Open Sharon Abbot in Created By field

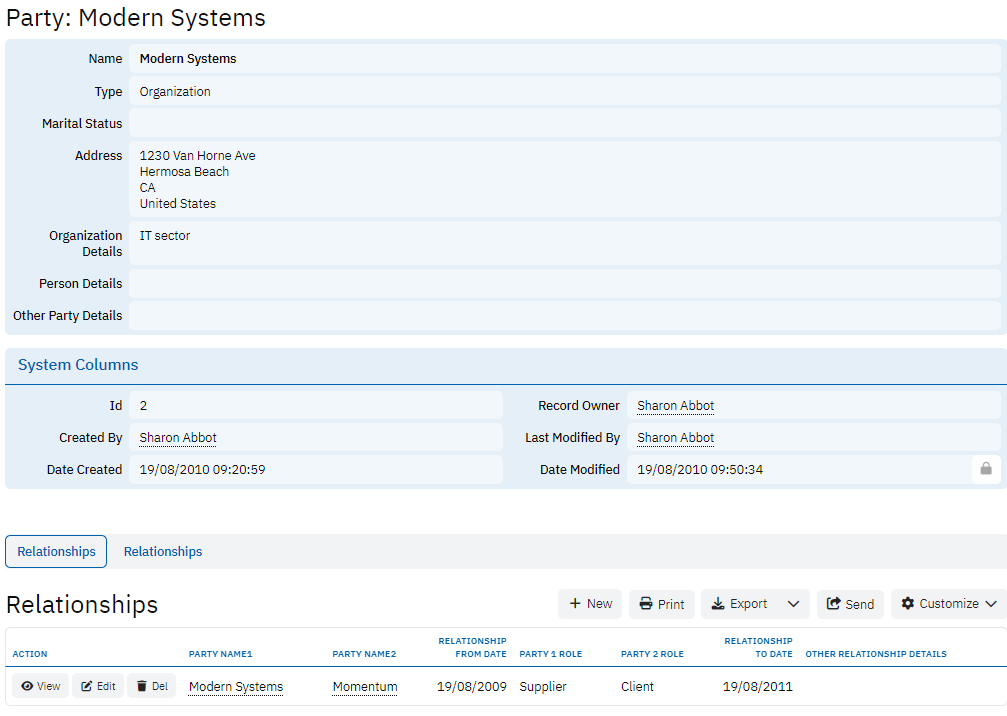click(178, 438)
